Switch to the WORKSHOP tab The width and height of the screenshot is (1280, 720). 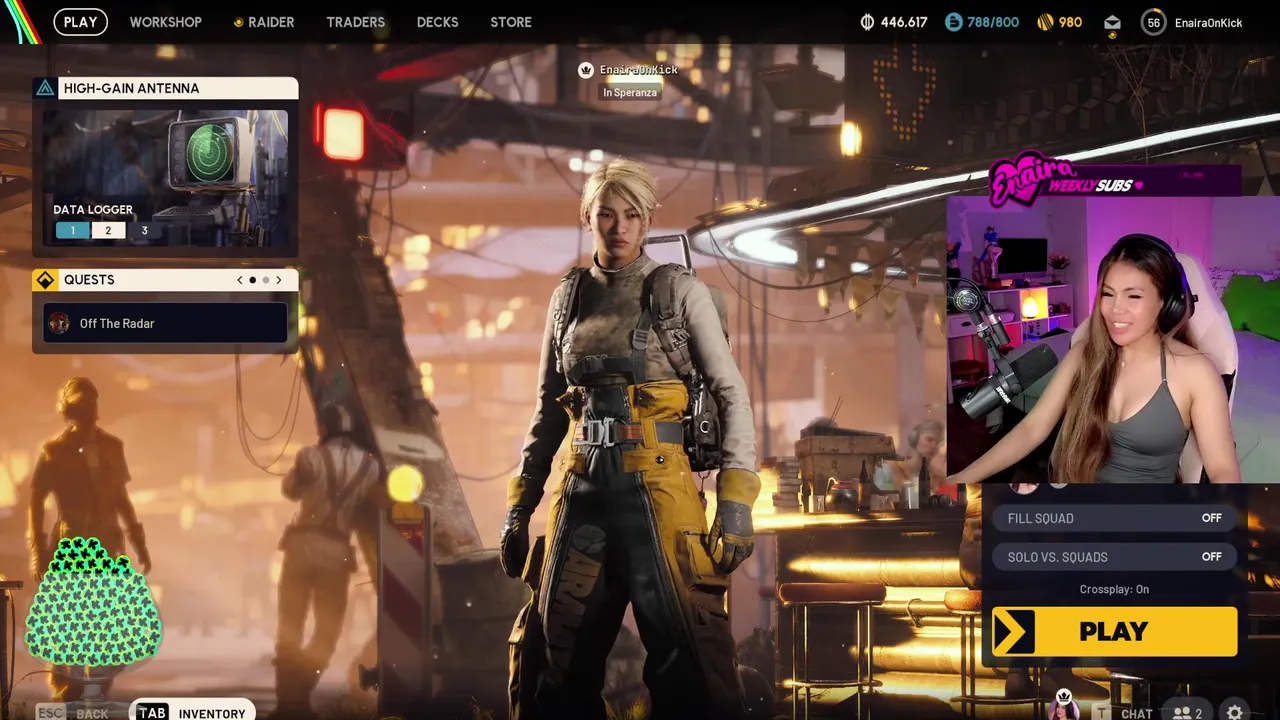pos(165,22)
